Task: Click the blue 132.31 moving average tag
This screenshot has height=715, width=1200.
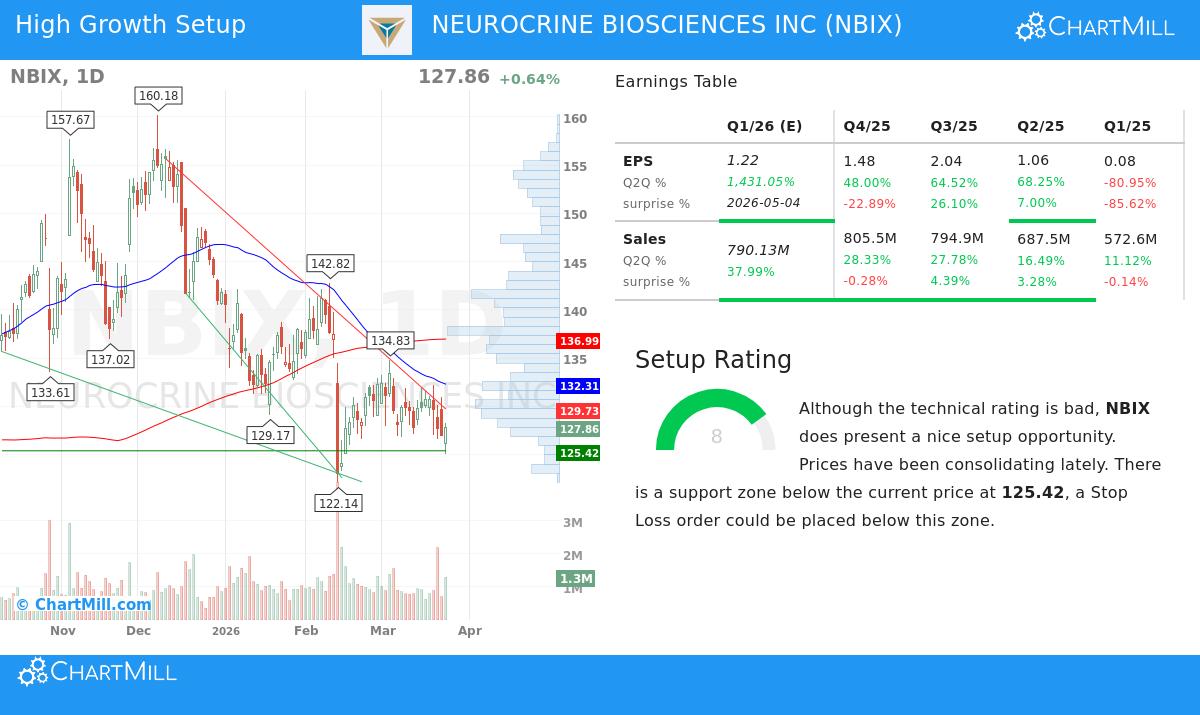Action: tap(579, 386)
